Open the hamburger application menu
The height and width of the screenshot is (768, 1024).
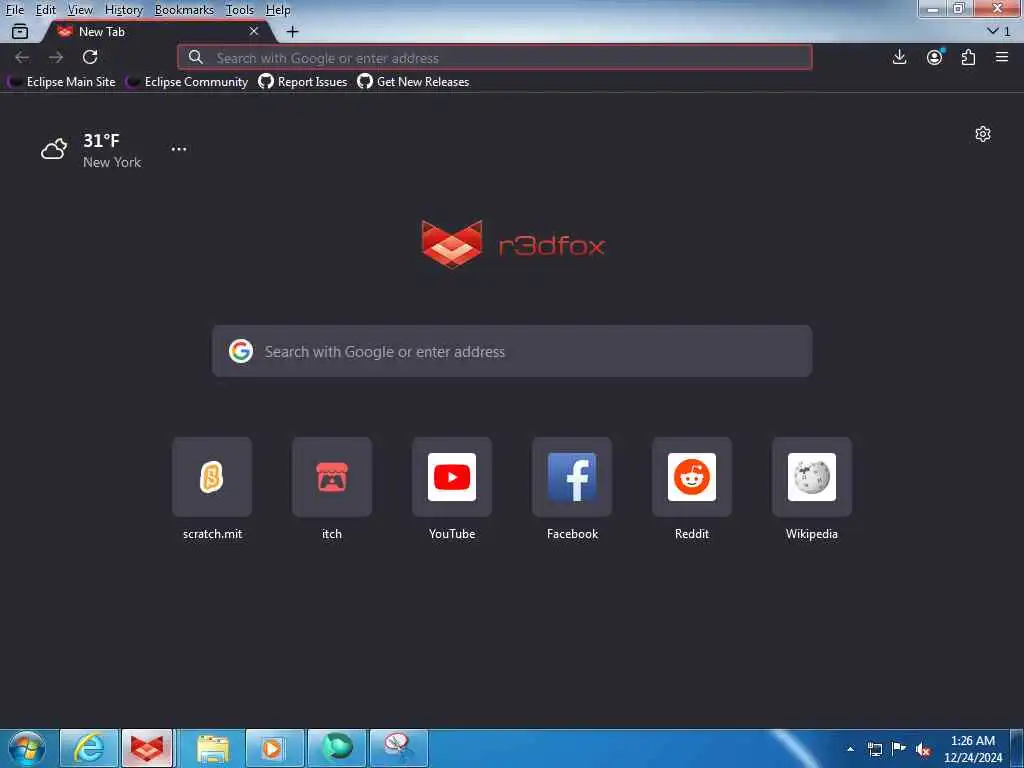(x=1002, y=57)
